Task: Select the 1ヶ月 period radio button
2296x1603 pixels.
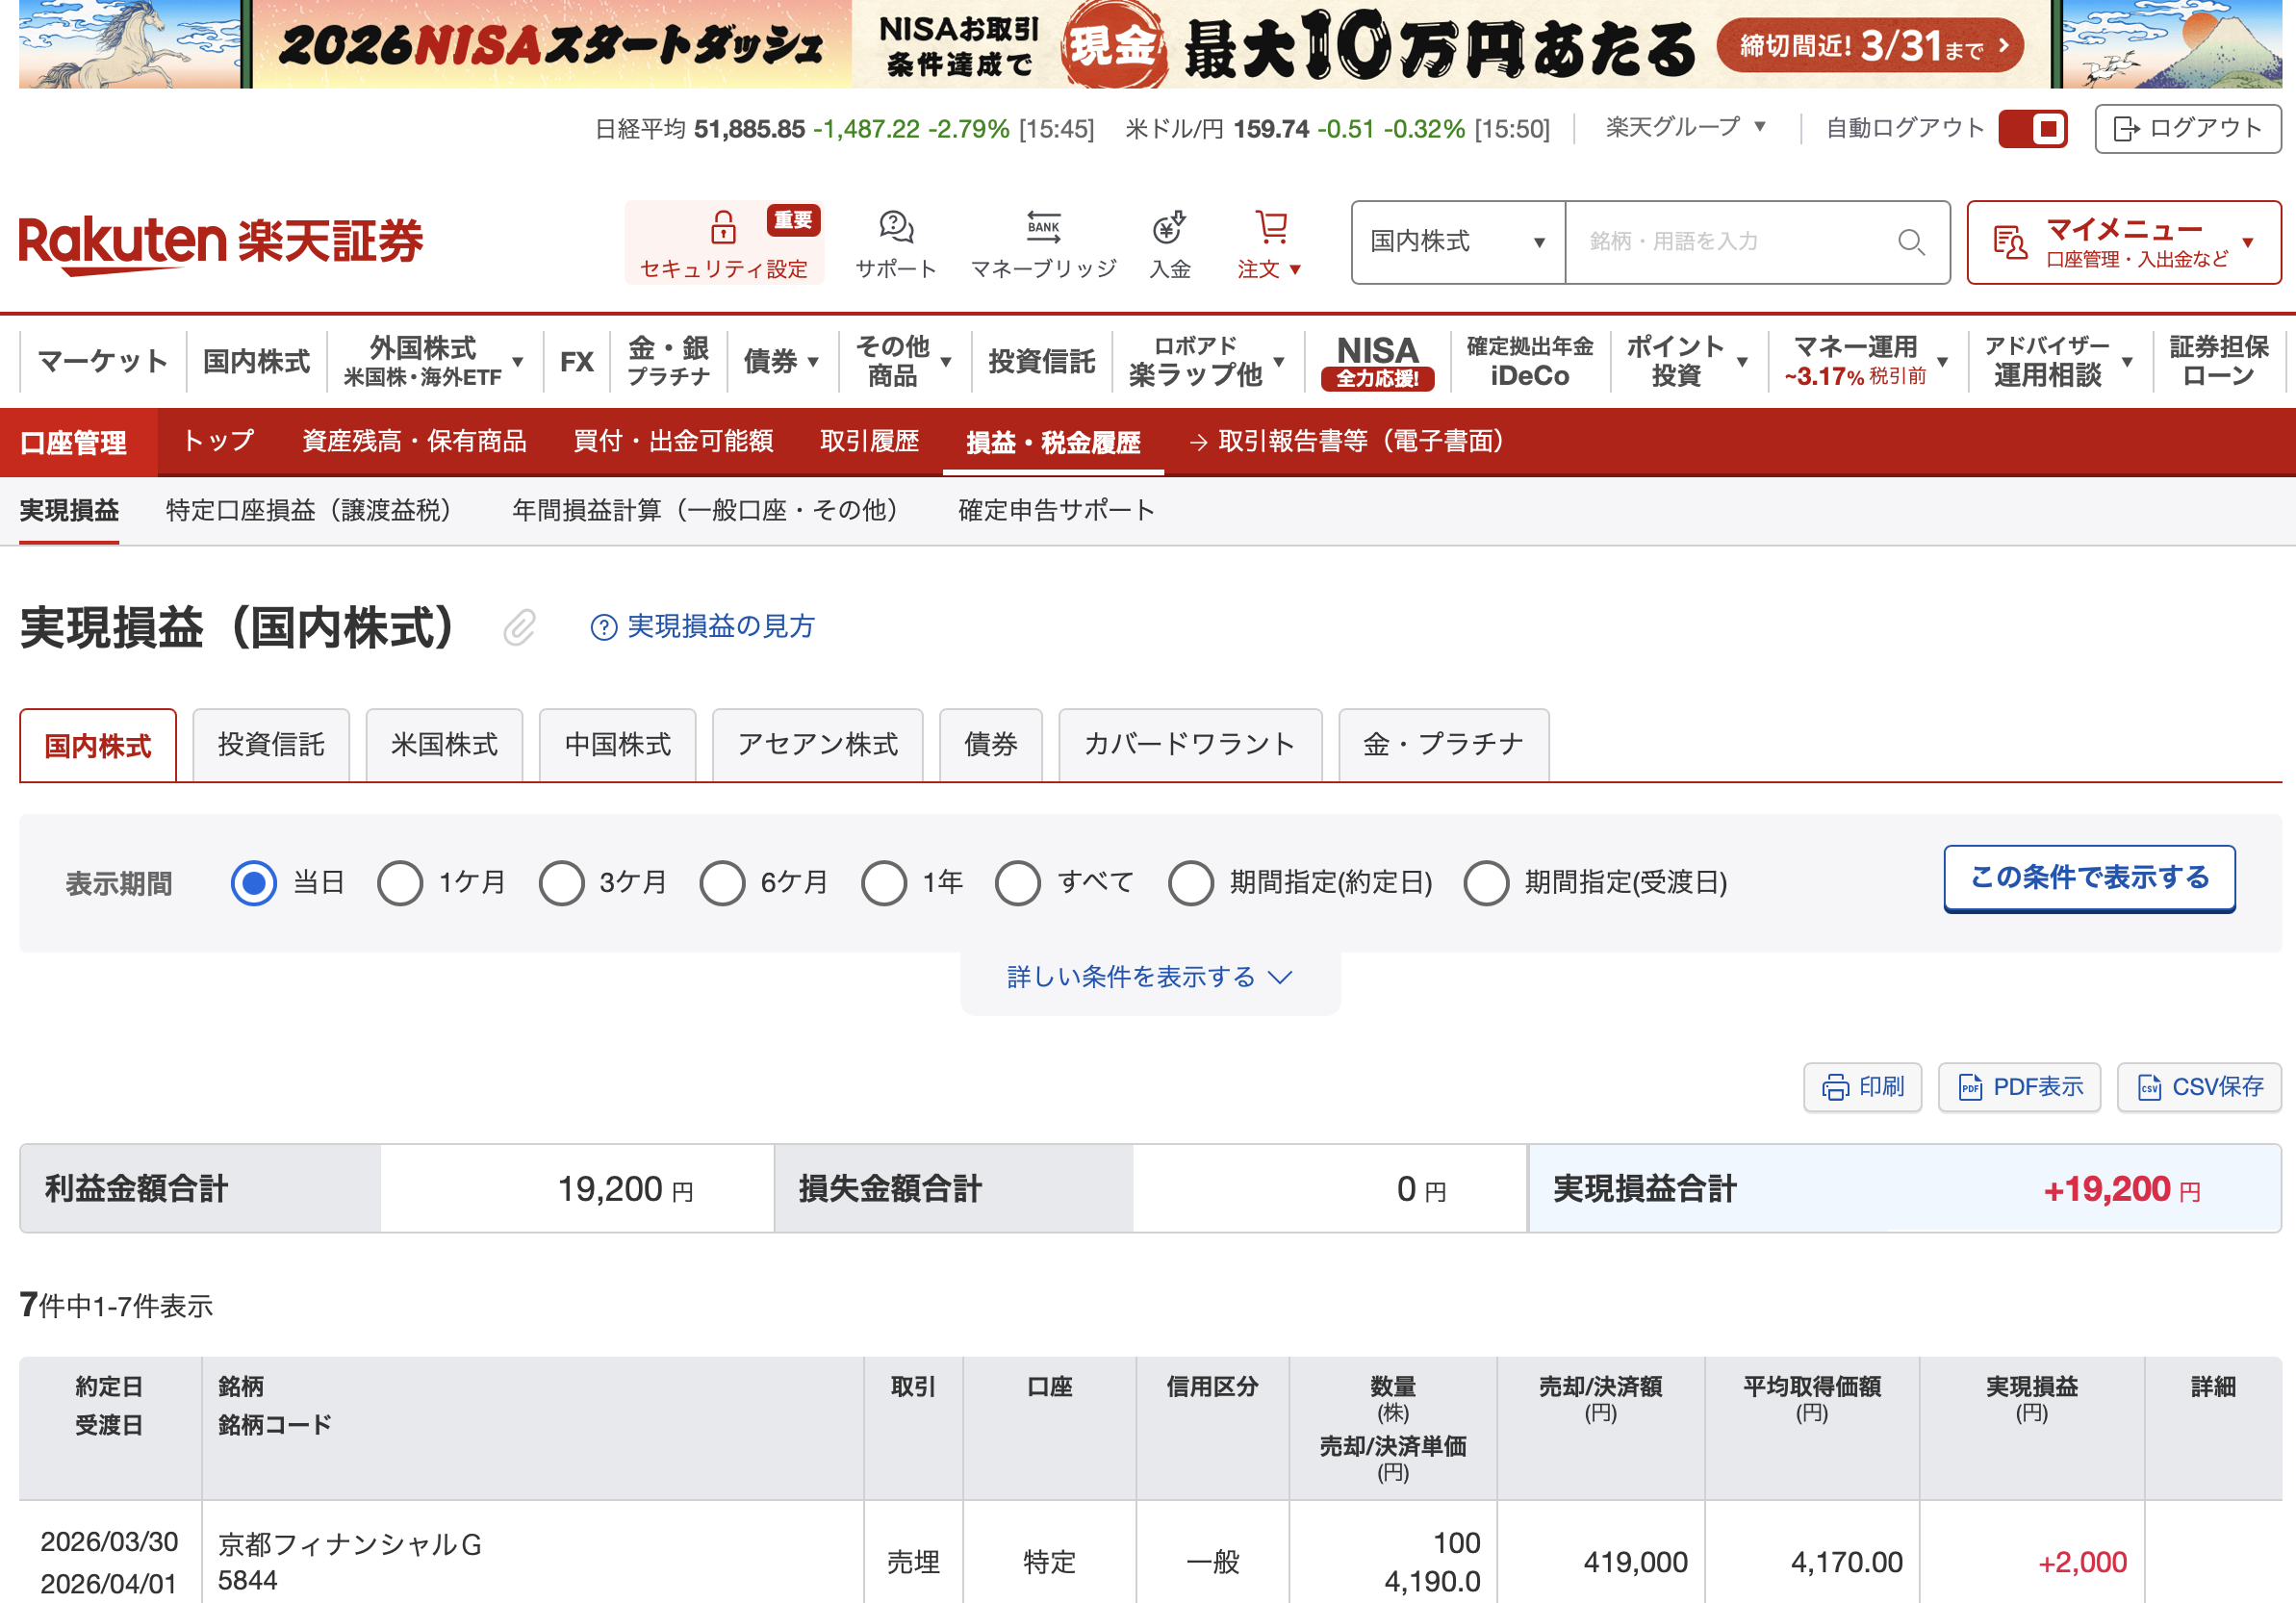Action: pyautogui.click(x=400, y=883)
